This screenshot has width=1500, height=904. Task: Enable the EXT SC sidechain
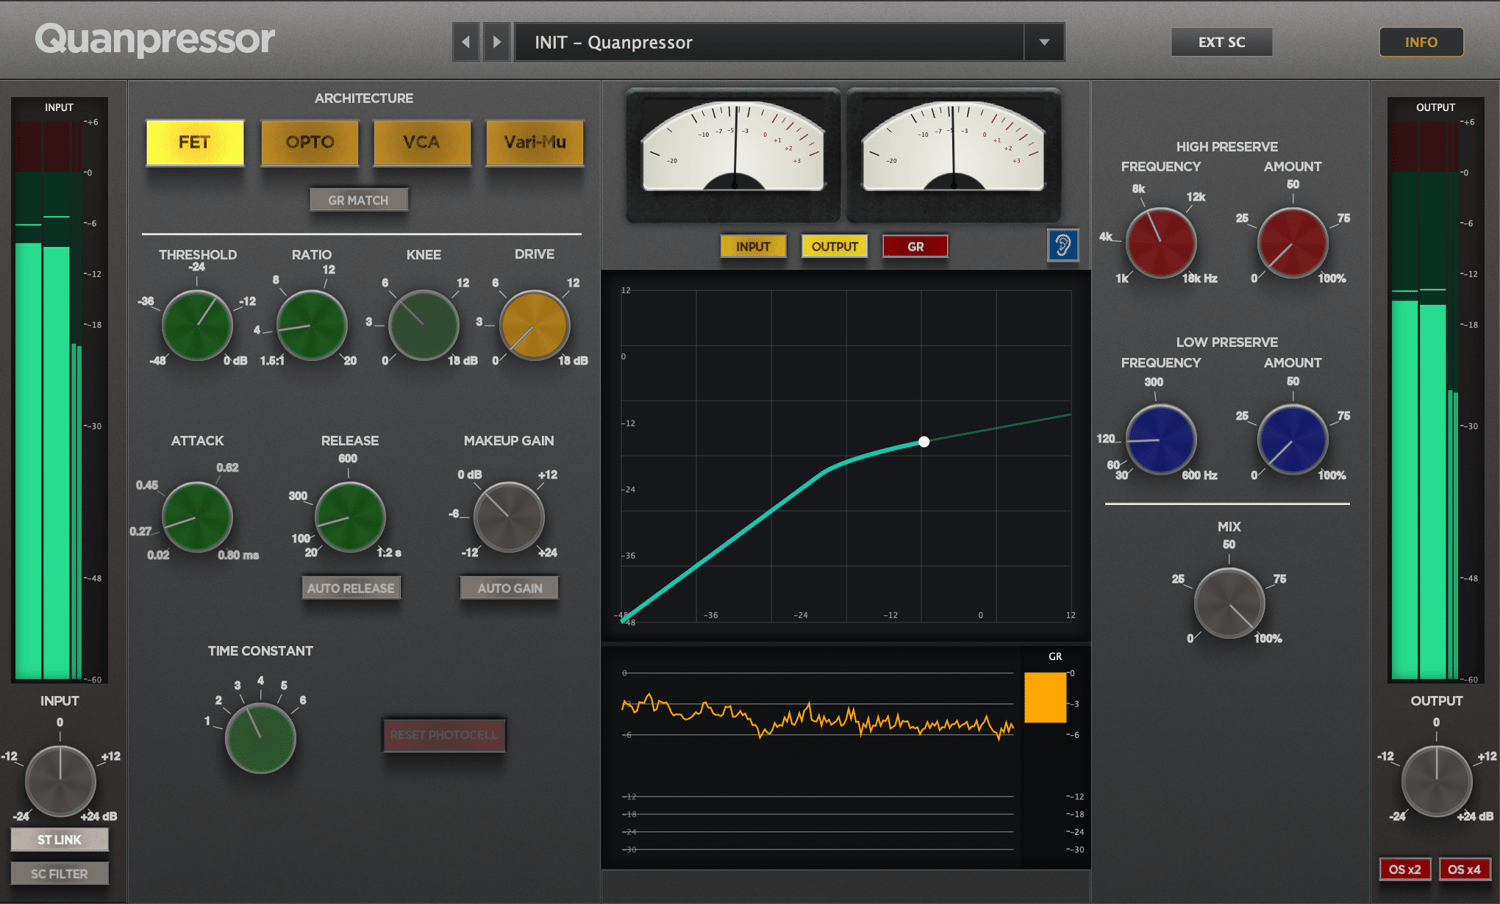click(x=1222, y=42)
